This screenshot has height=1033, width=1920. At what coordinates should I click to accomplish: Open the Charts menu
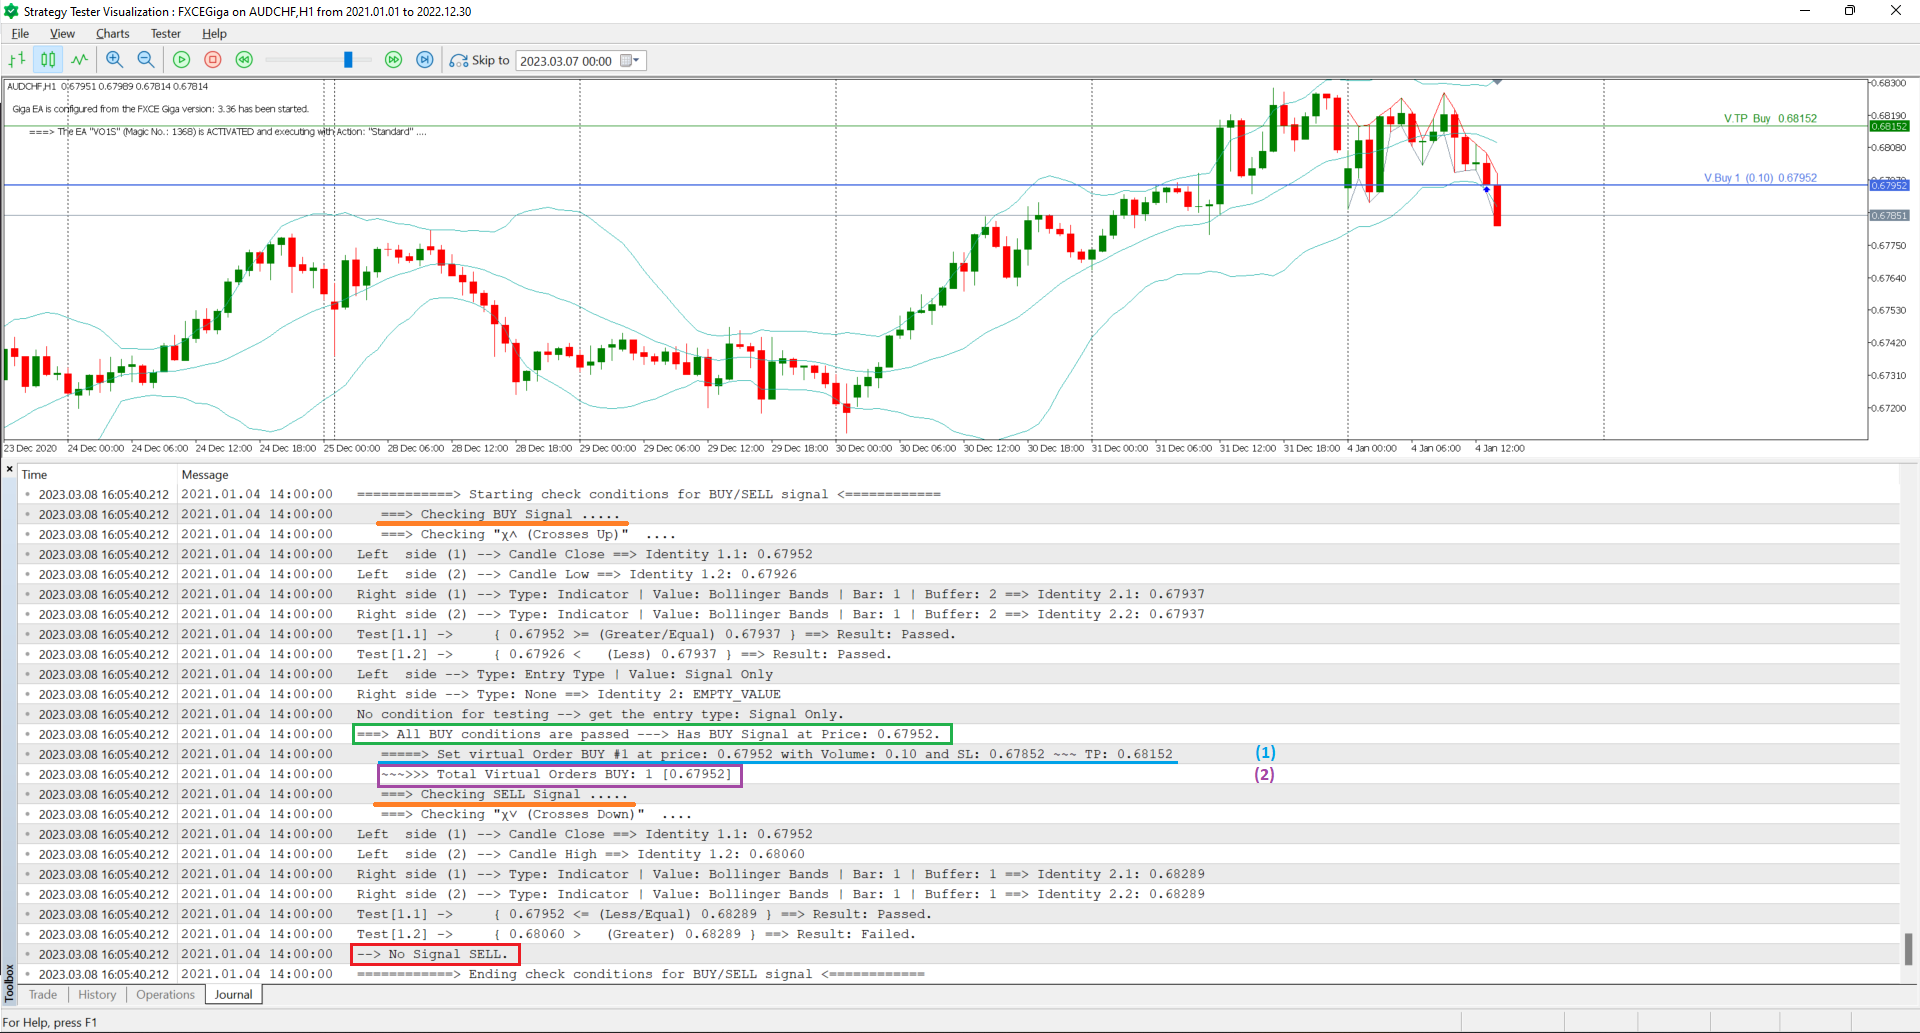coord(112,33)
